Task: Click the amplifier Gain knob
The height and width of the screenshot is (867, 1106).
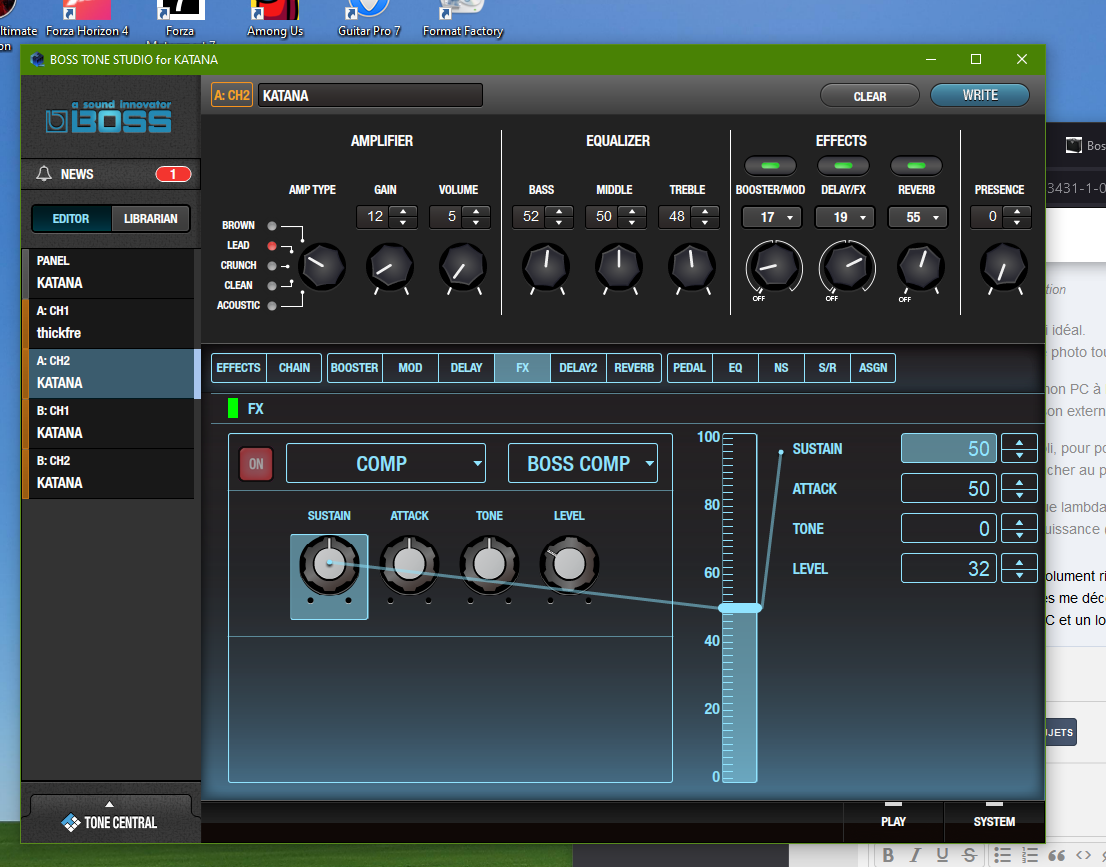Action: click(390, 267)
